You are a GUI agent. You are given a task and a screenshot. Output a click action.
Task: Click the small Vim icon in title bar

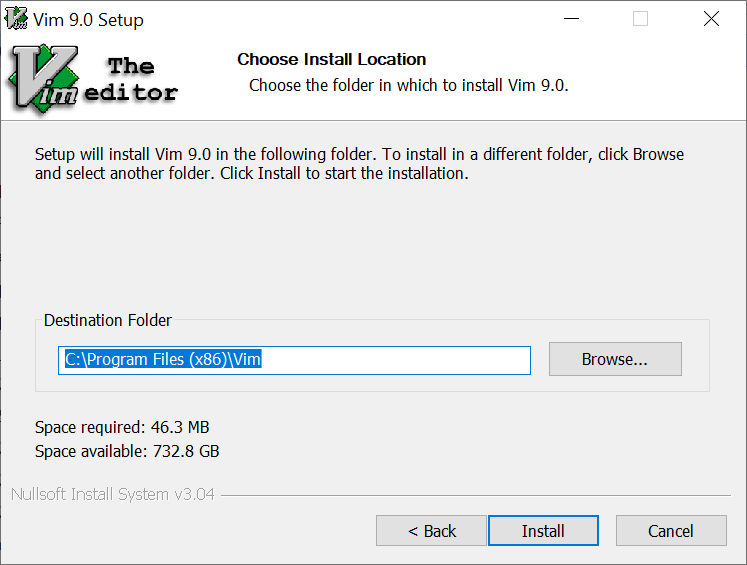[x=16, y=19]
